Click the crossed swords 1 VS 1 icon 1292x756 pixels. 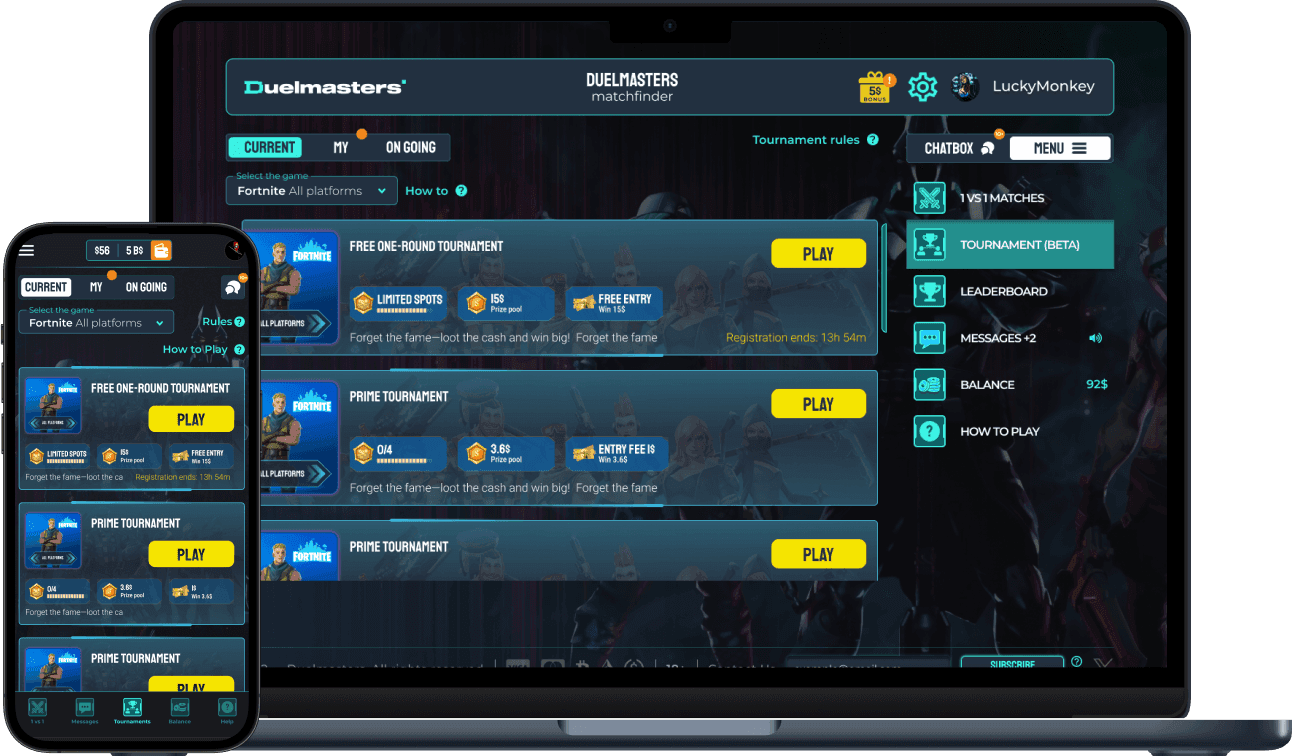[x=930, y=198]
